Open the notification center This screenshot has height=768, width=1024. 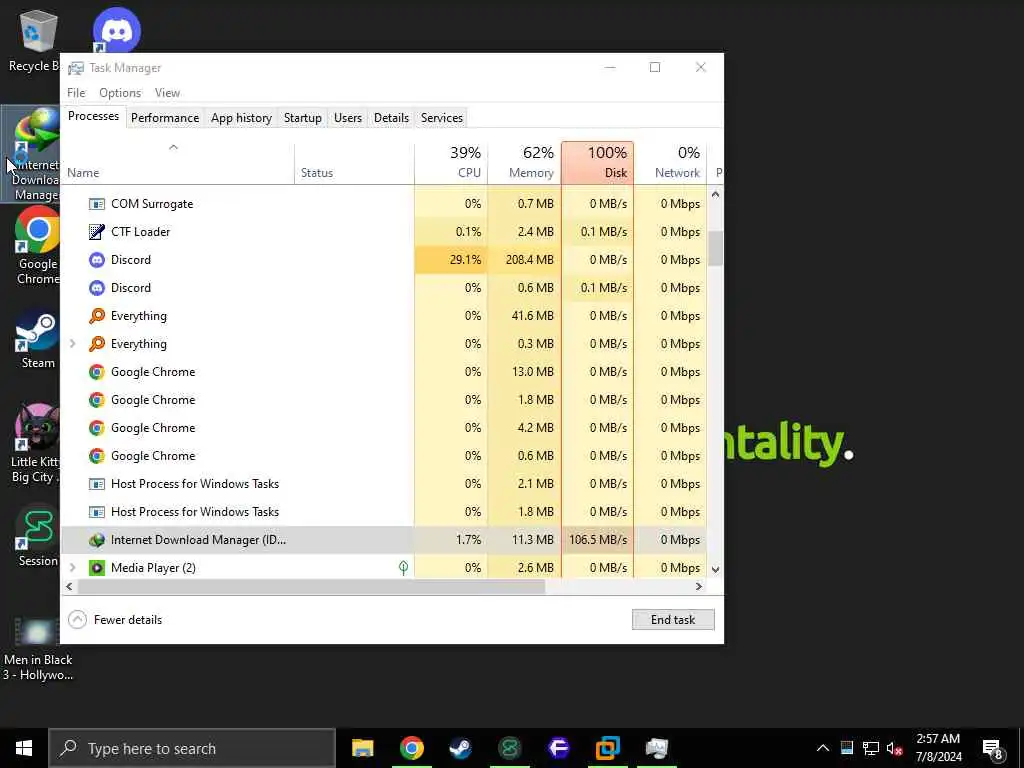coord(992,749)
